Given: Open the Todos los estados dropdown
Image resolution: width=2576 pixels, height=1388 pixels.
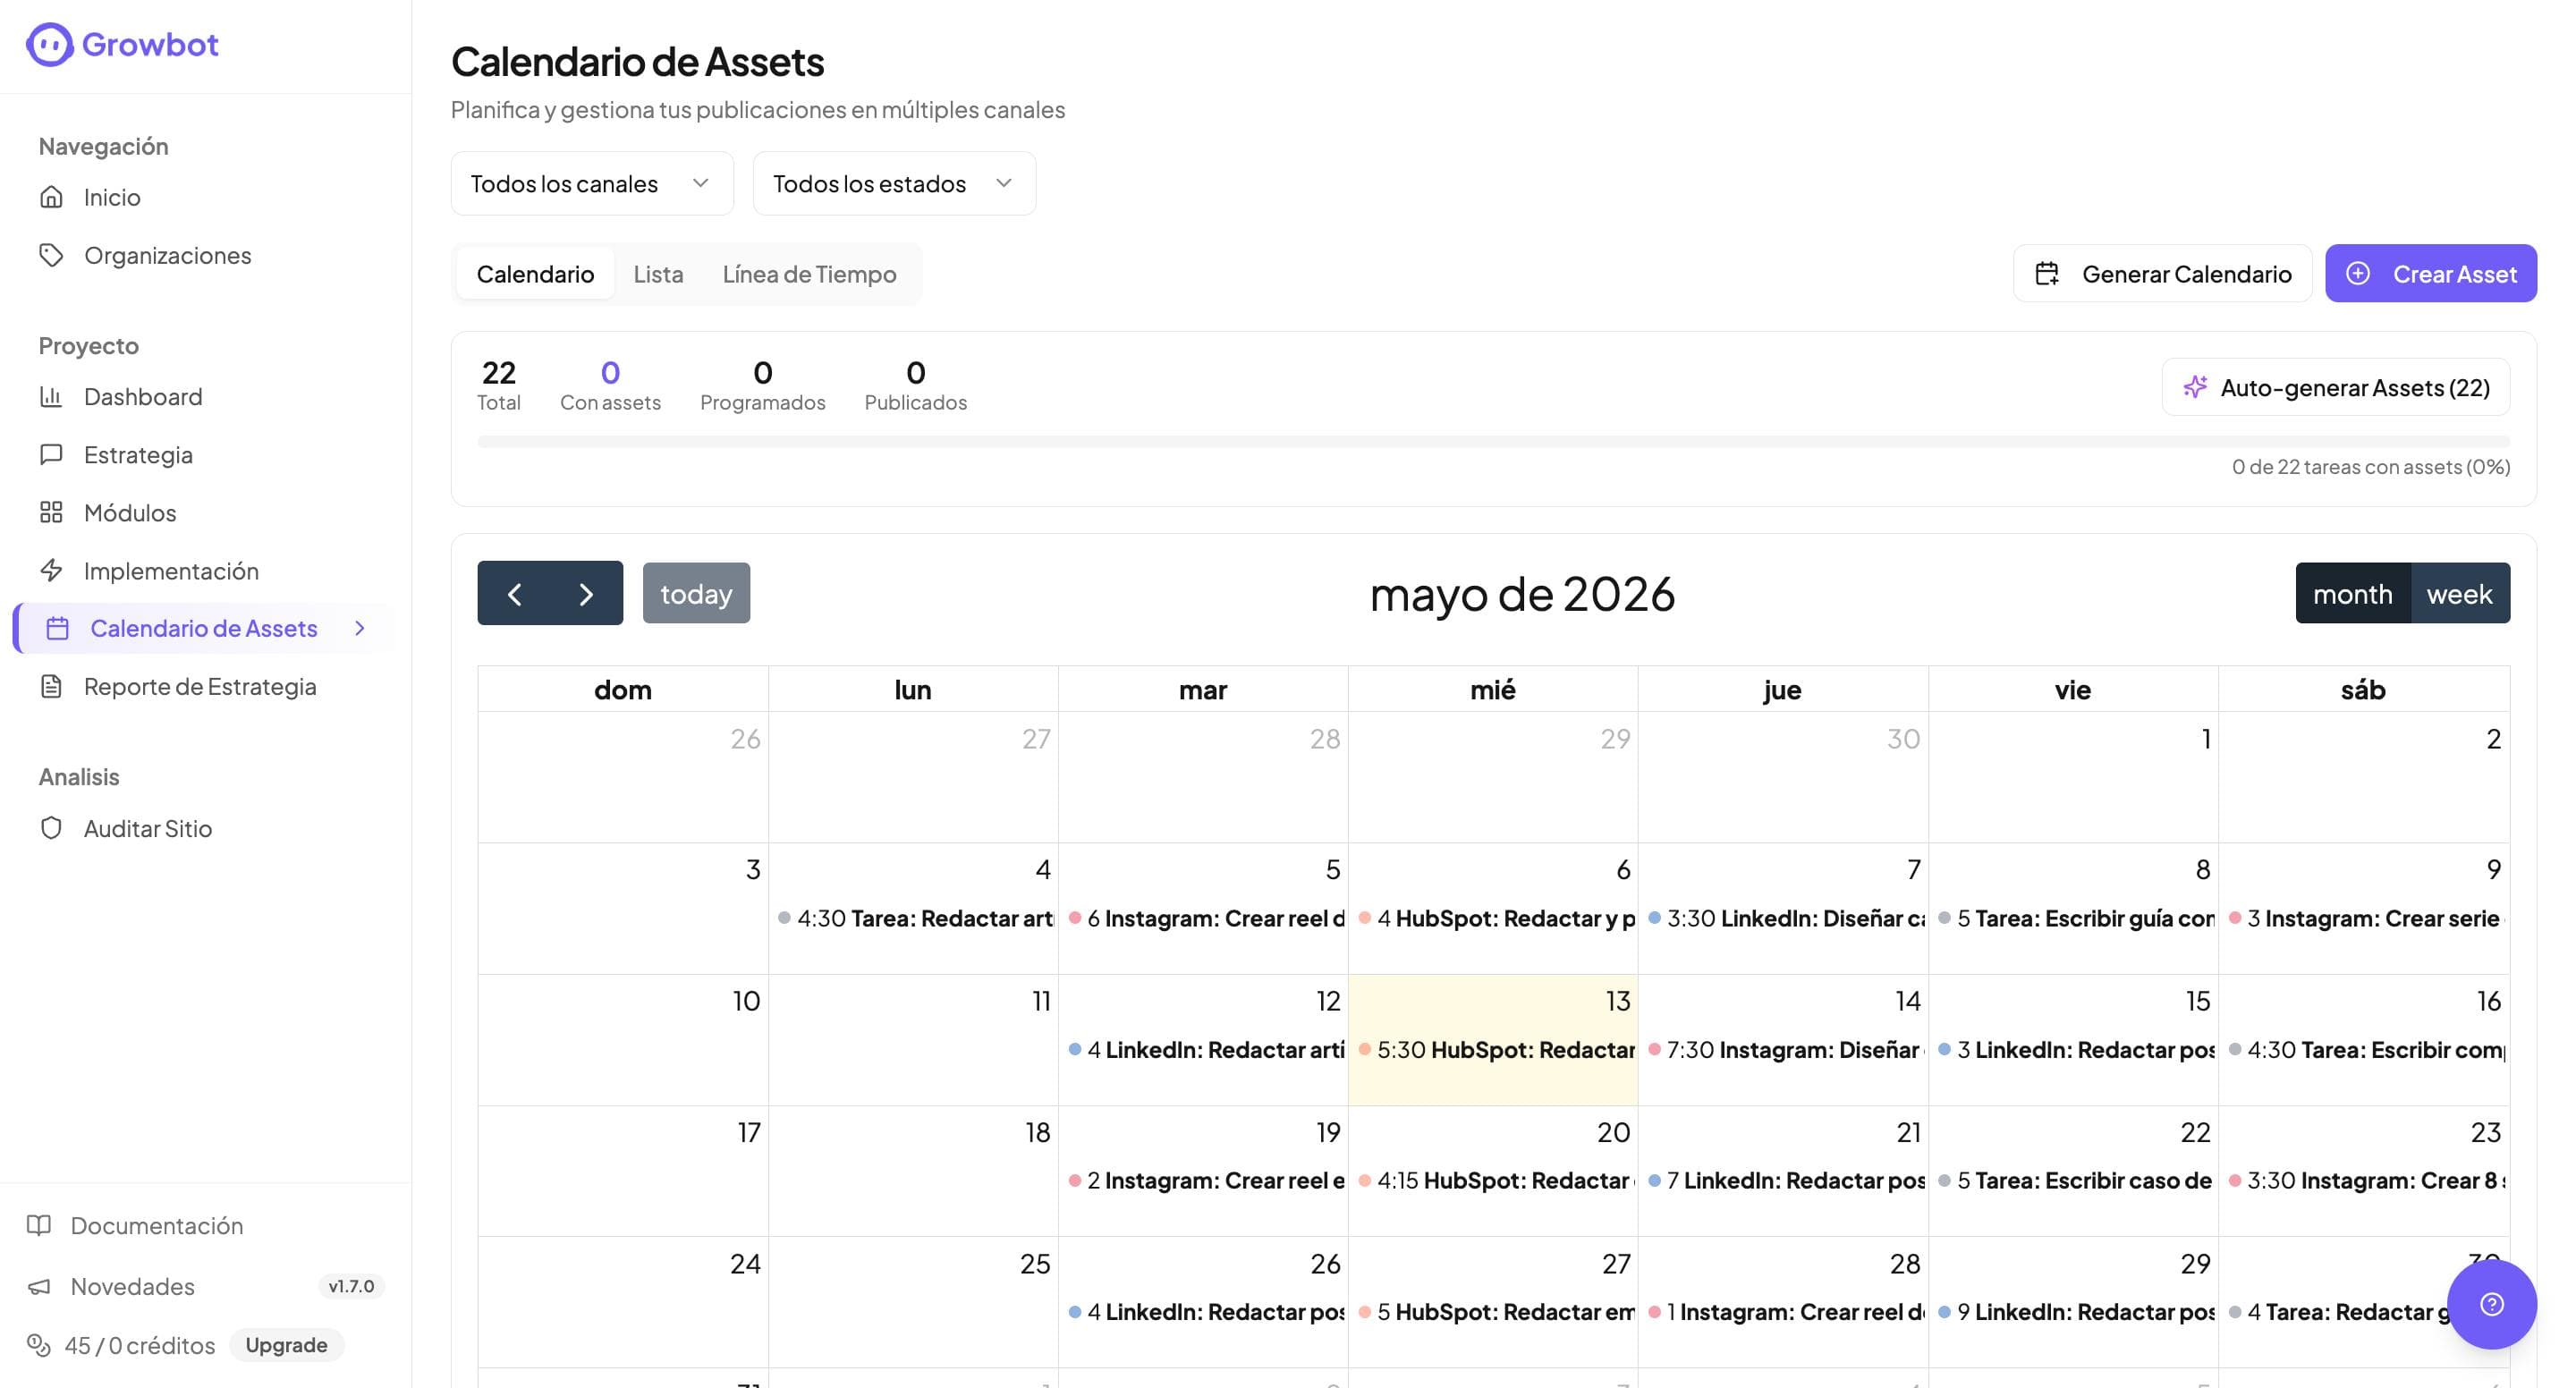Looking at the screenshot, I should click(x=894, y=183).
